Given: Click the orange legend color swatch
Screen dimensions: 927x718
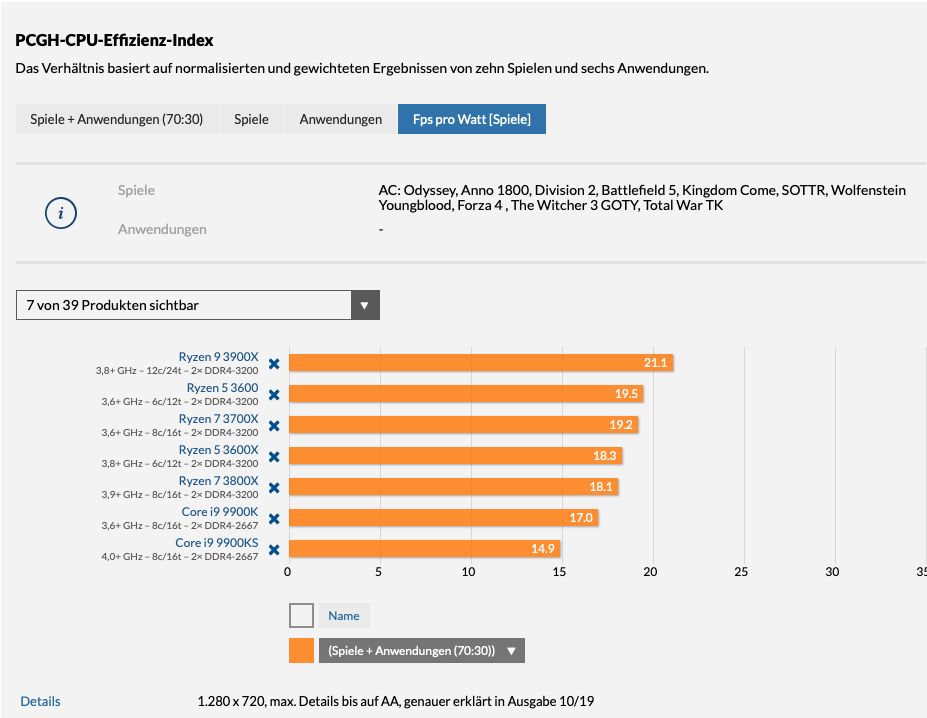Looking at the screenshot, I should coord(302,651).
